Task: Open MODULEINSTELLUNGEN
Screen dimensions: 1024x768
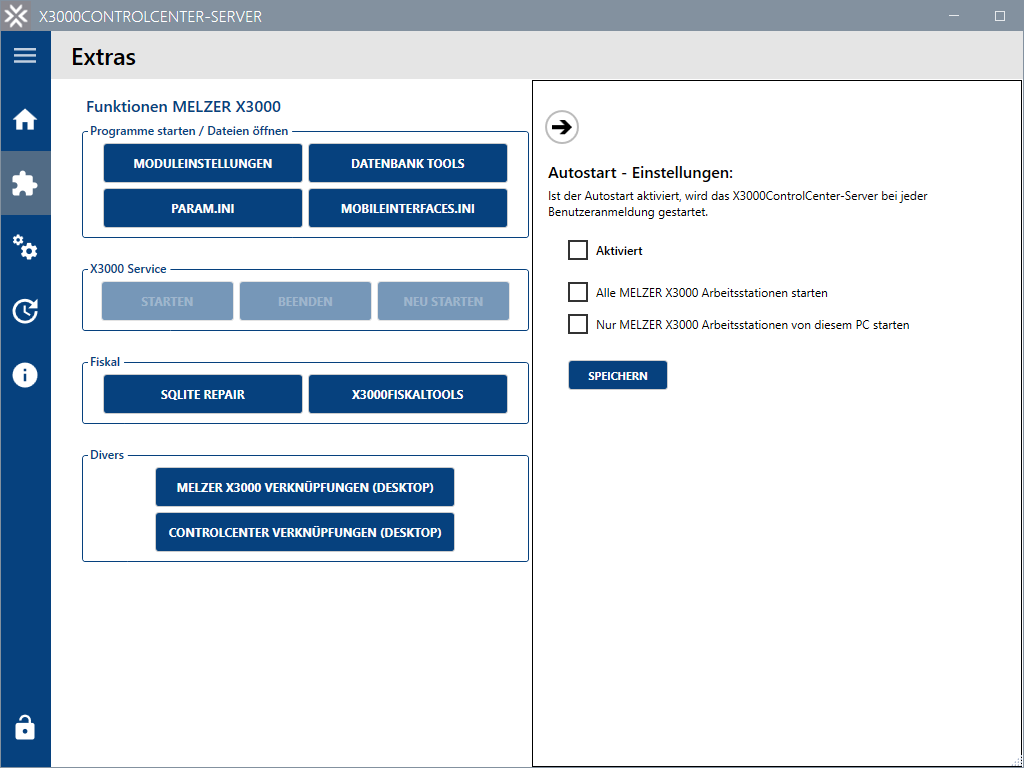Action: tap(203, 163)
